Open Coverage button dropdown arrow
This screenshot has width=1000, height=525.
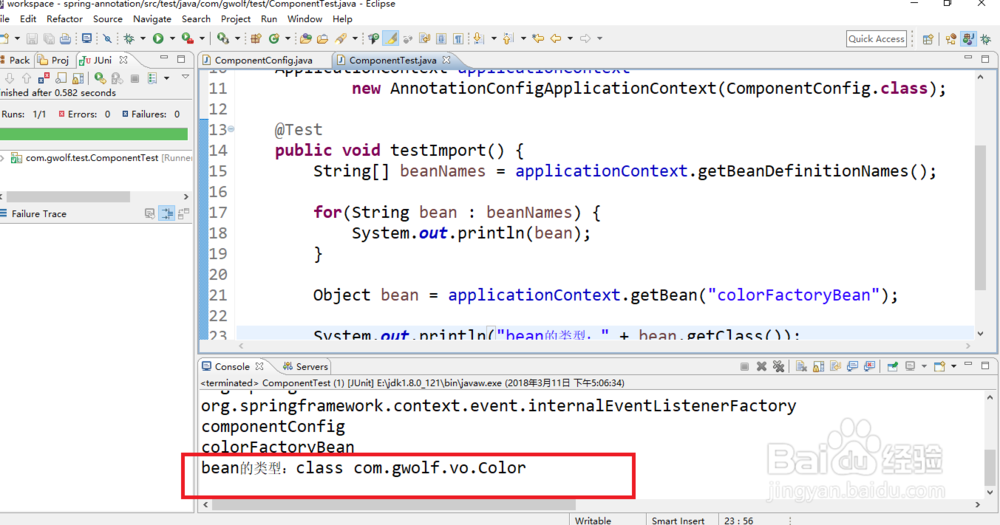tap(202, 39)
